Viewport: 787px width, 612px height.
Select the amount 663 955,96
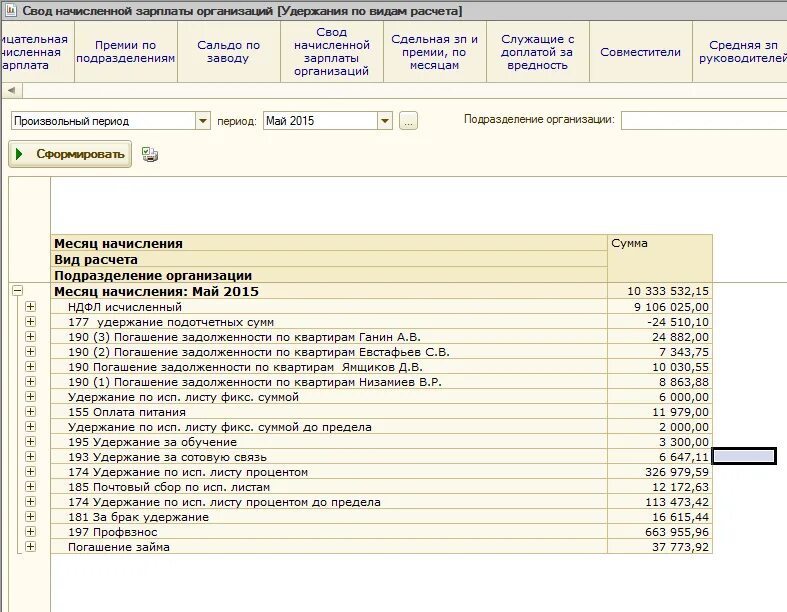tap(660, 532)
